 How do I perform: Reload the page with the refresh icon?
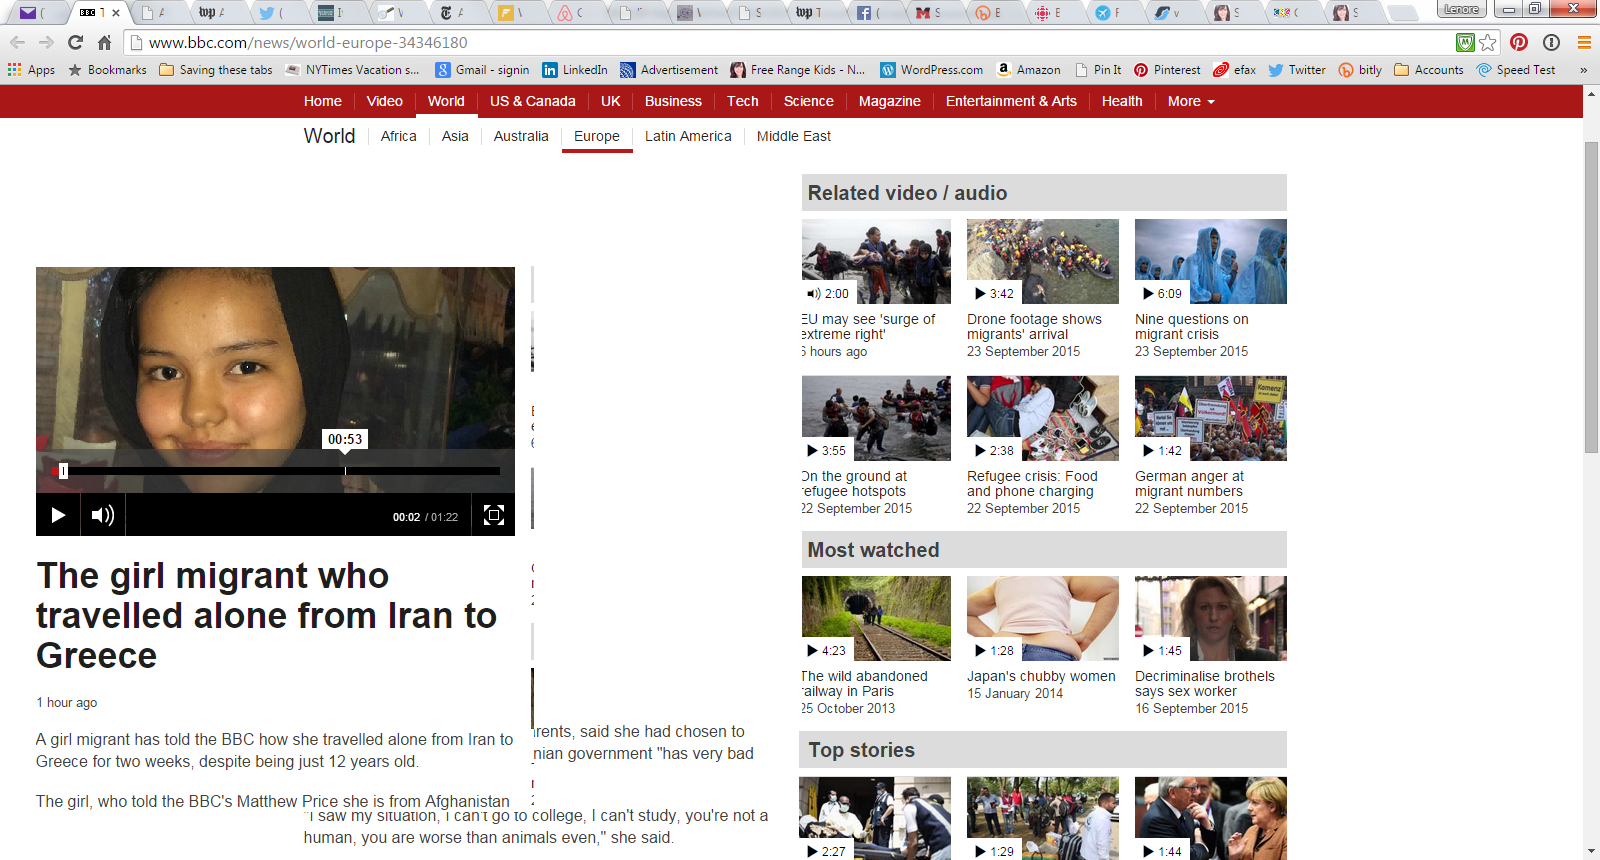[x=75, y=42]
